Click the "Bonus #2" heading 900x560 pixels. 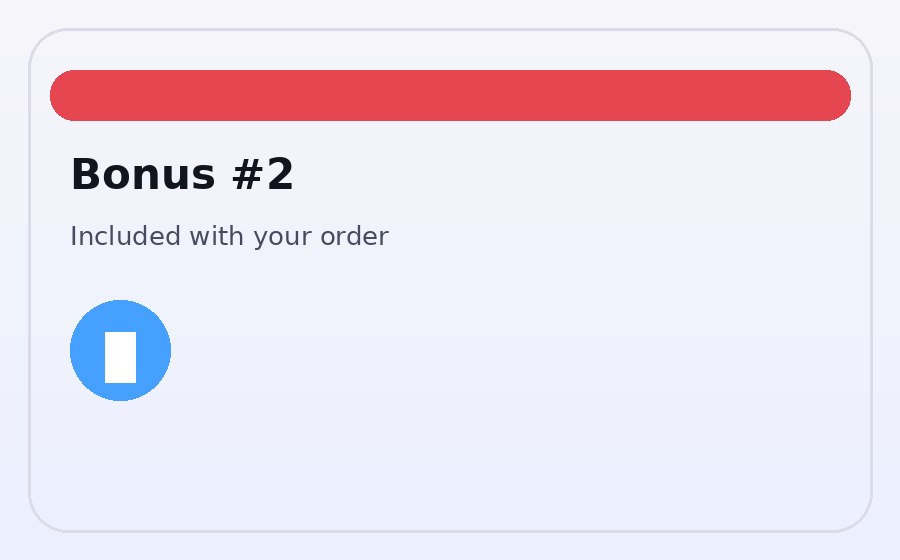pos(182,175)
